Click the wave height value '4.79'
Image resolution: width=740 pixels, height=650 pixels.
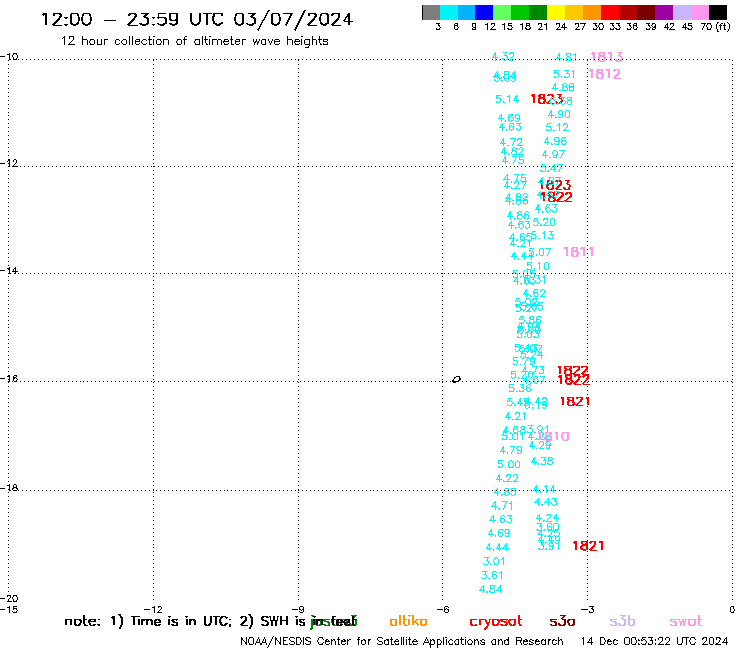[x=511, y=450]
